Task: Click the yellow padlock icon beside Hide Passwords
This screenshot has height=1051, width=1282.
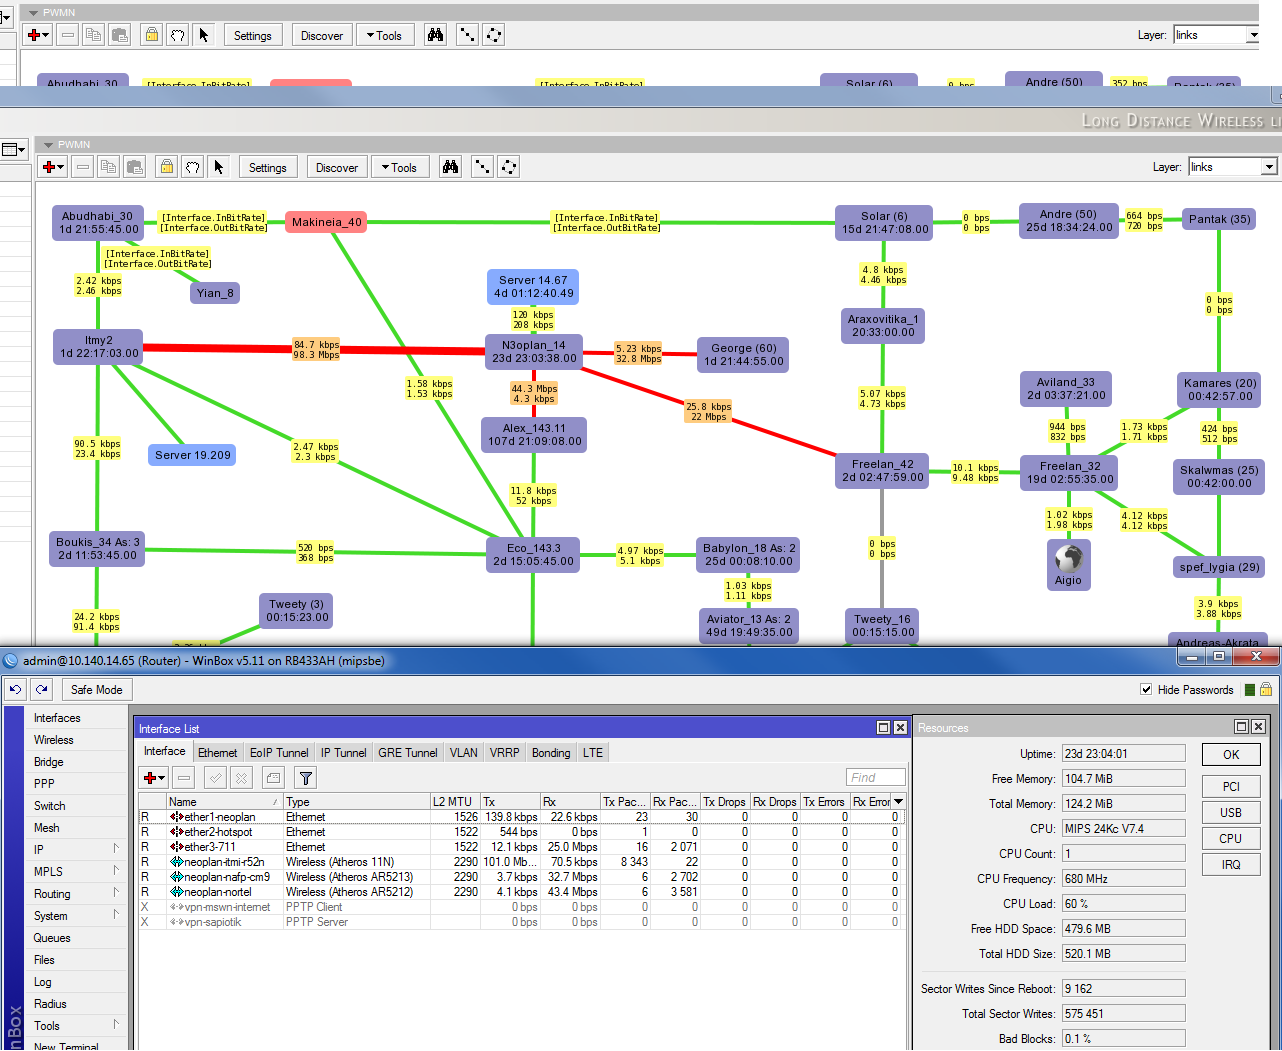Action: [x=1266, y=690]
